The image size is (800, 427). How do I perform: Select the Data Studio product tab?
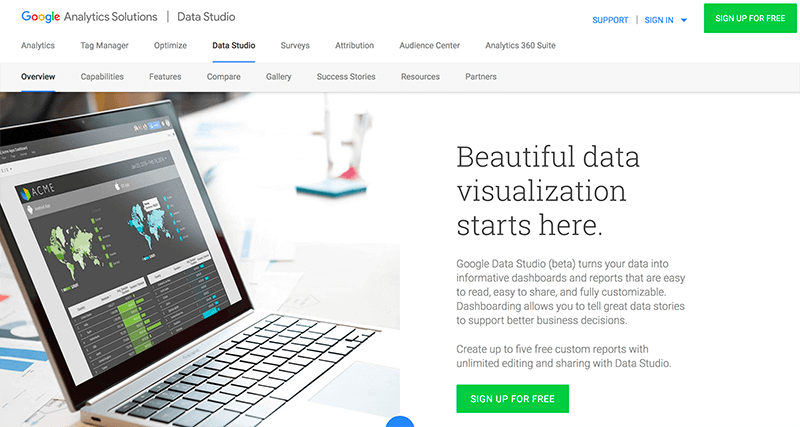pyautogui.click(x=234, y=45)
